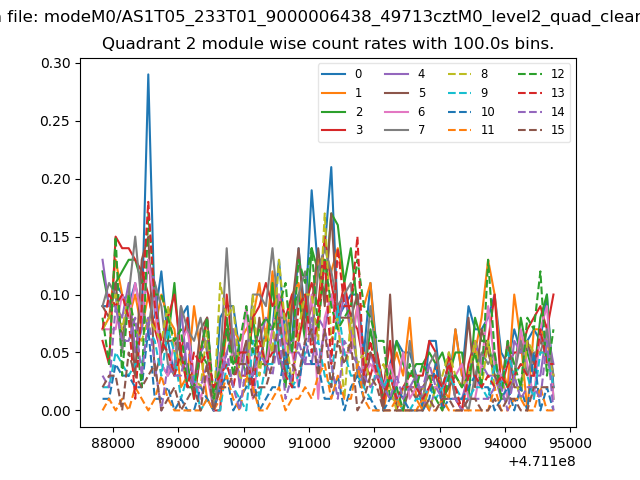Click the x-axis tick label 93000

[x=440, y=443]
